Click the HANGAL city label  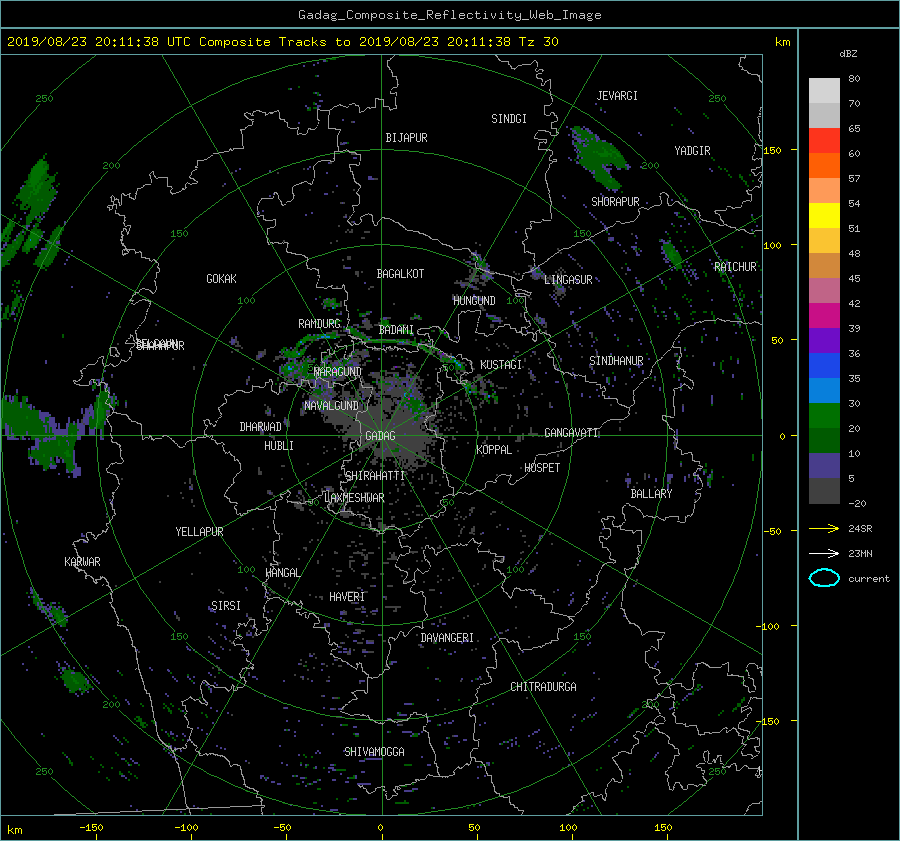(x=282, y=573)
